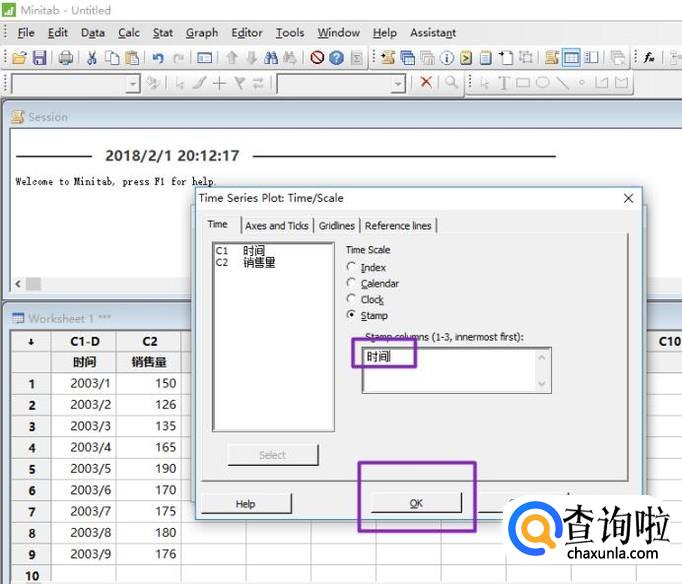Click the magnifier zoom icon

[x=451, y=82]
